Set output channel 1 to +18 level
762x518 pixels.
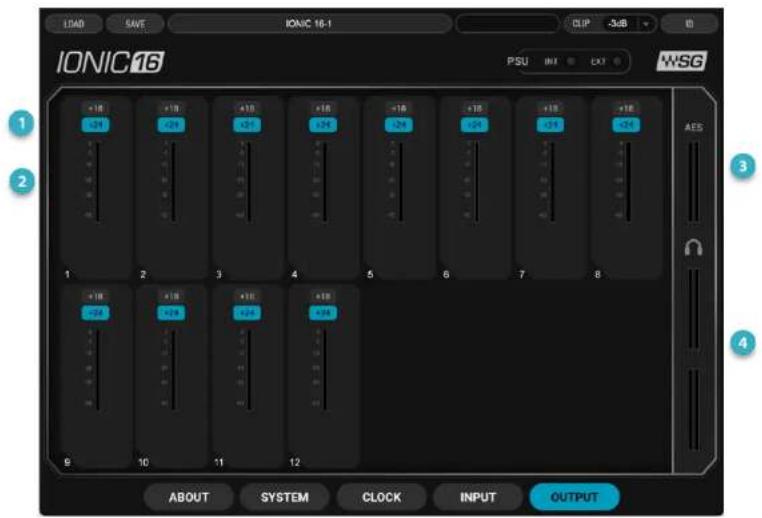[x=96, y=108]
